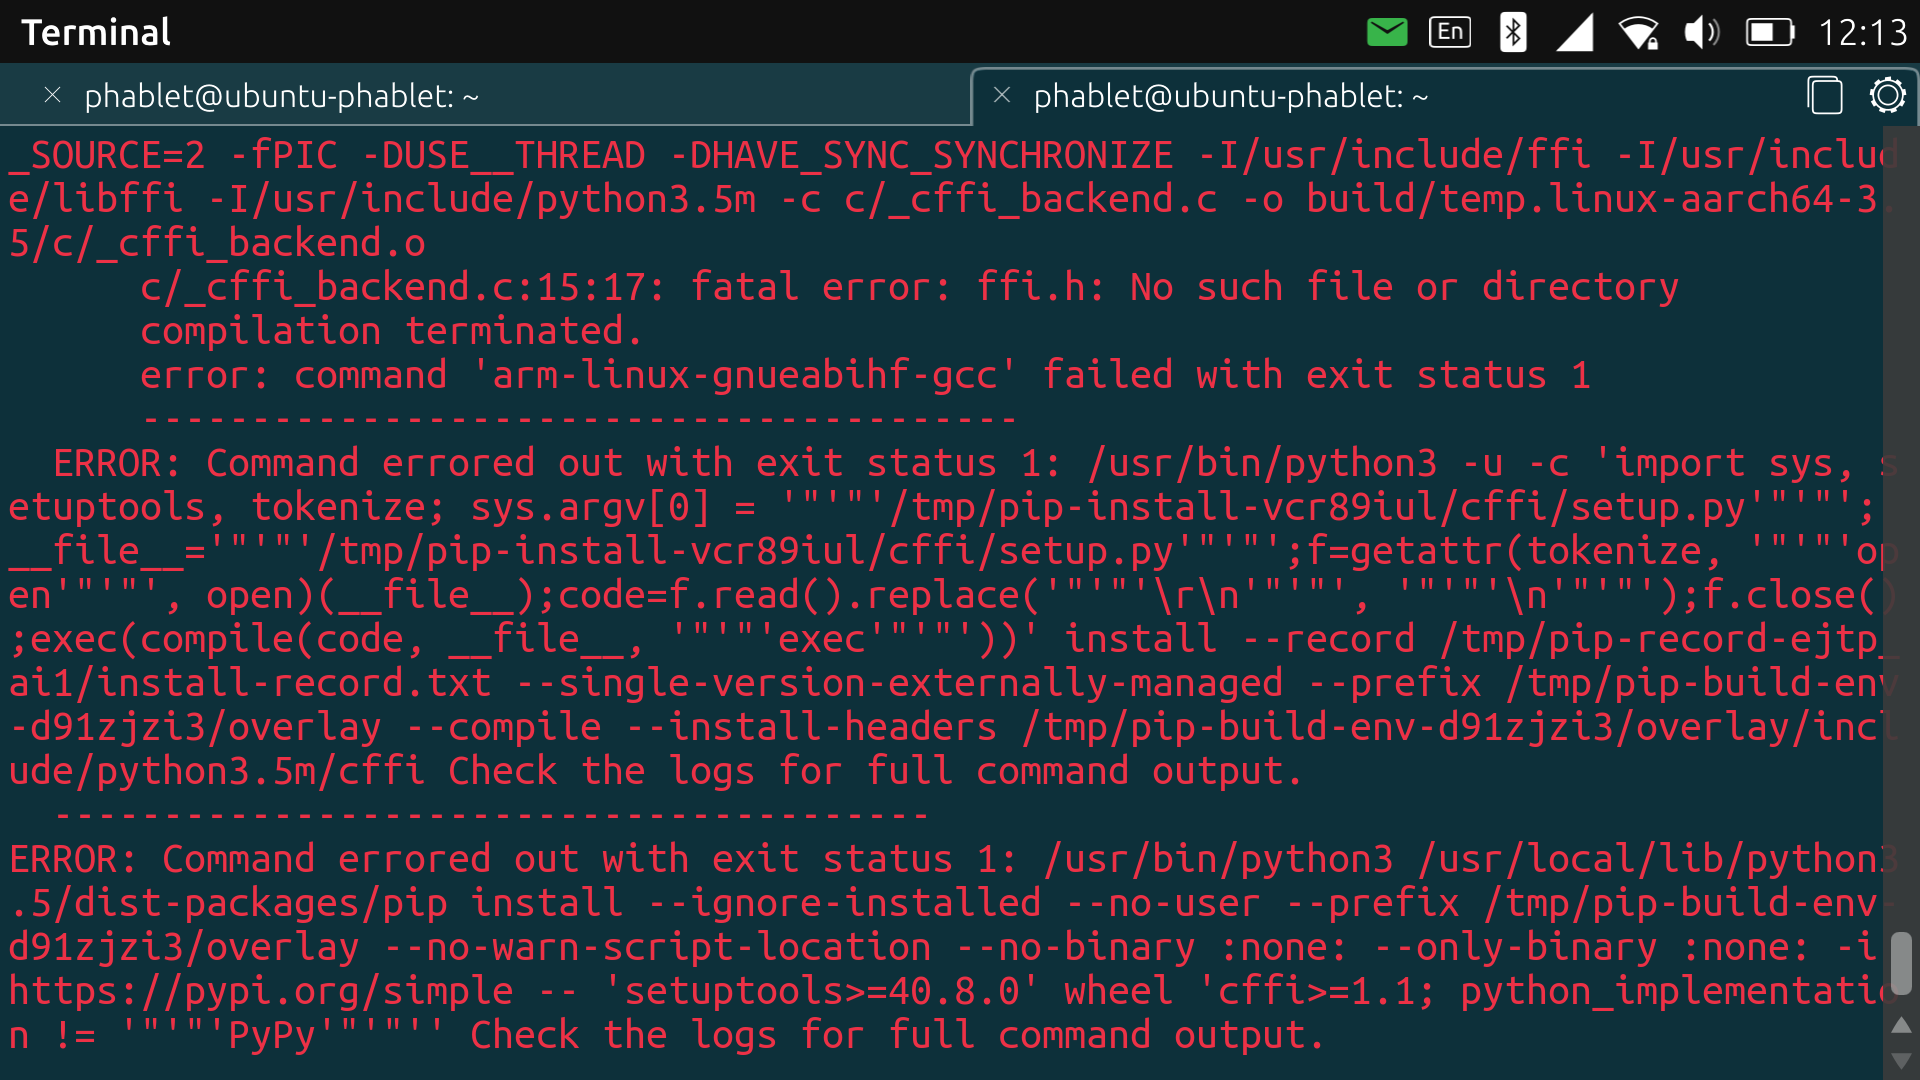Image resolution: width=1920 pixels, height=1080 pixels.
Task: Open the terminal tabs overview icon
Action: [1825, 96]
